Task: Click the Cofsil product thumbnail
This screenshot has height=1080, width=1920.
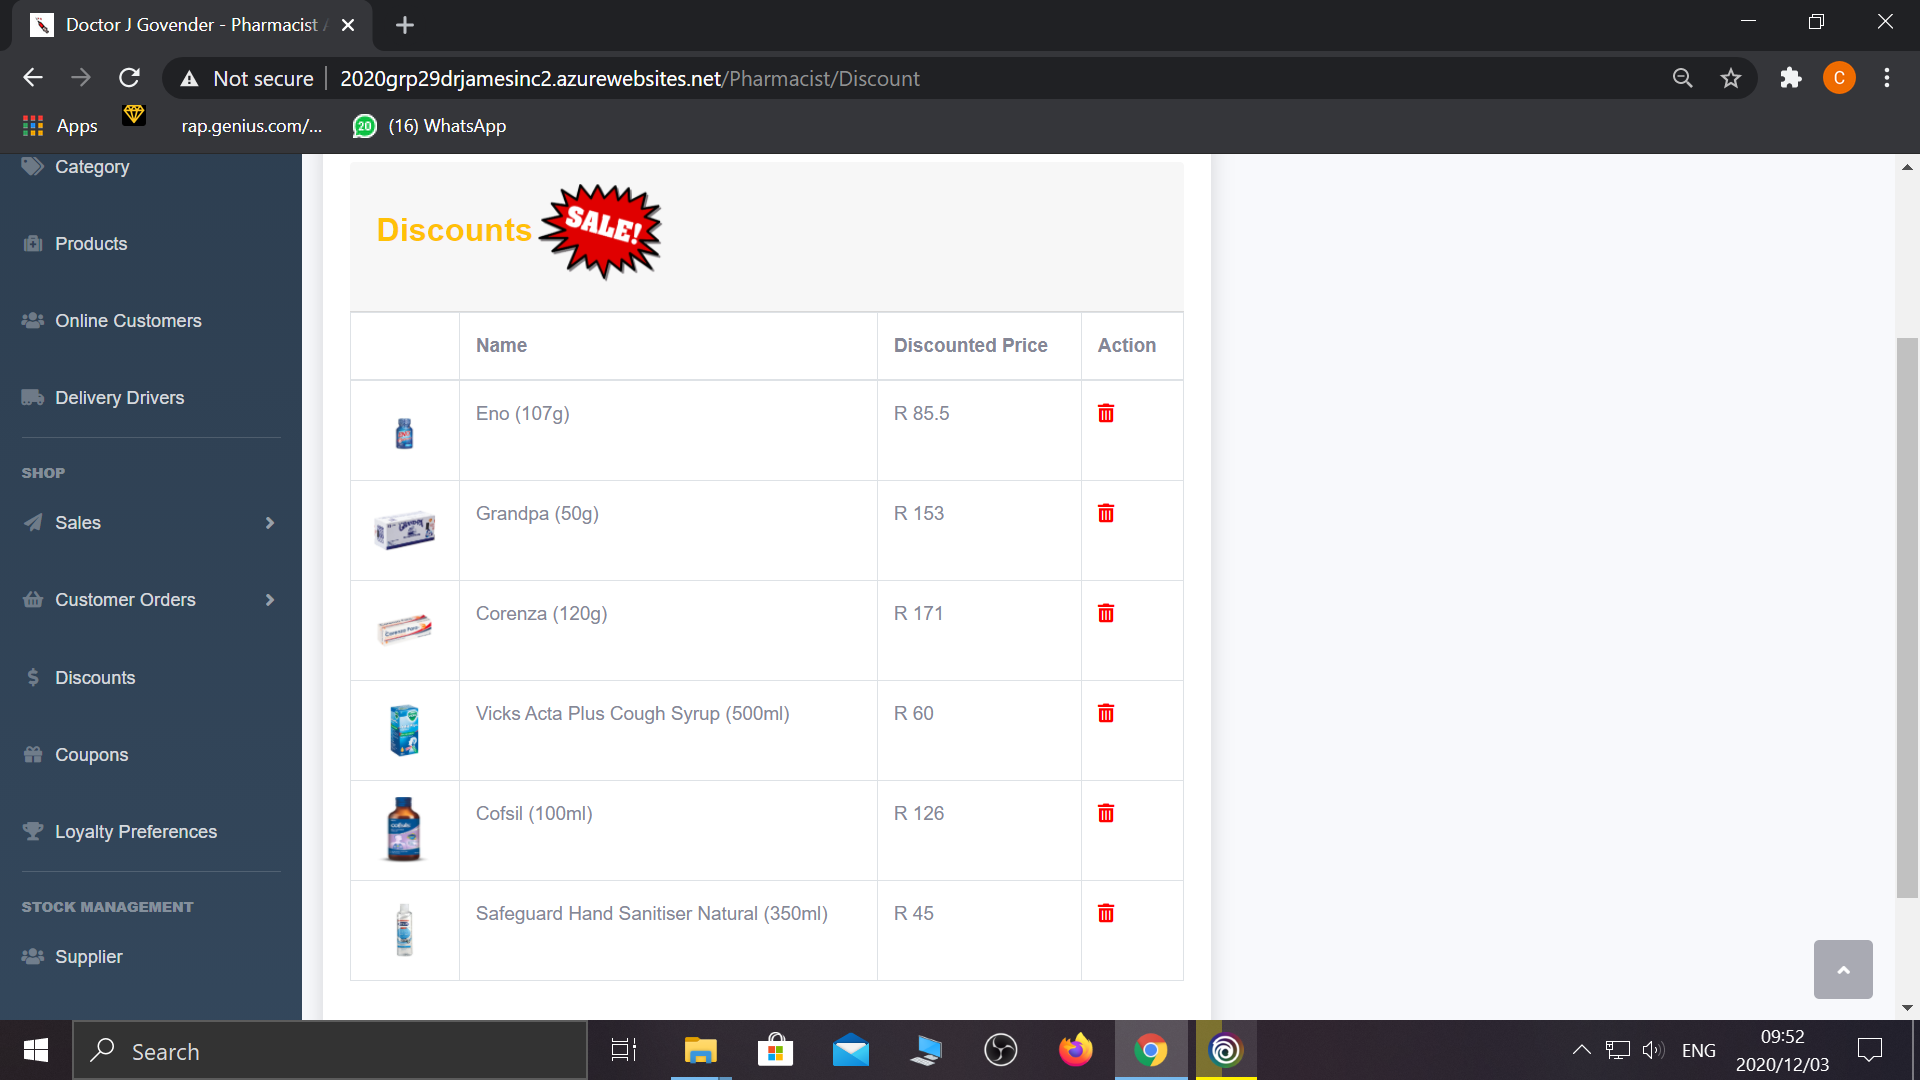Action: point(404,829)
